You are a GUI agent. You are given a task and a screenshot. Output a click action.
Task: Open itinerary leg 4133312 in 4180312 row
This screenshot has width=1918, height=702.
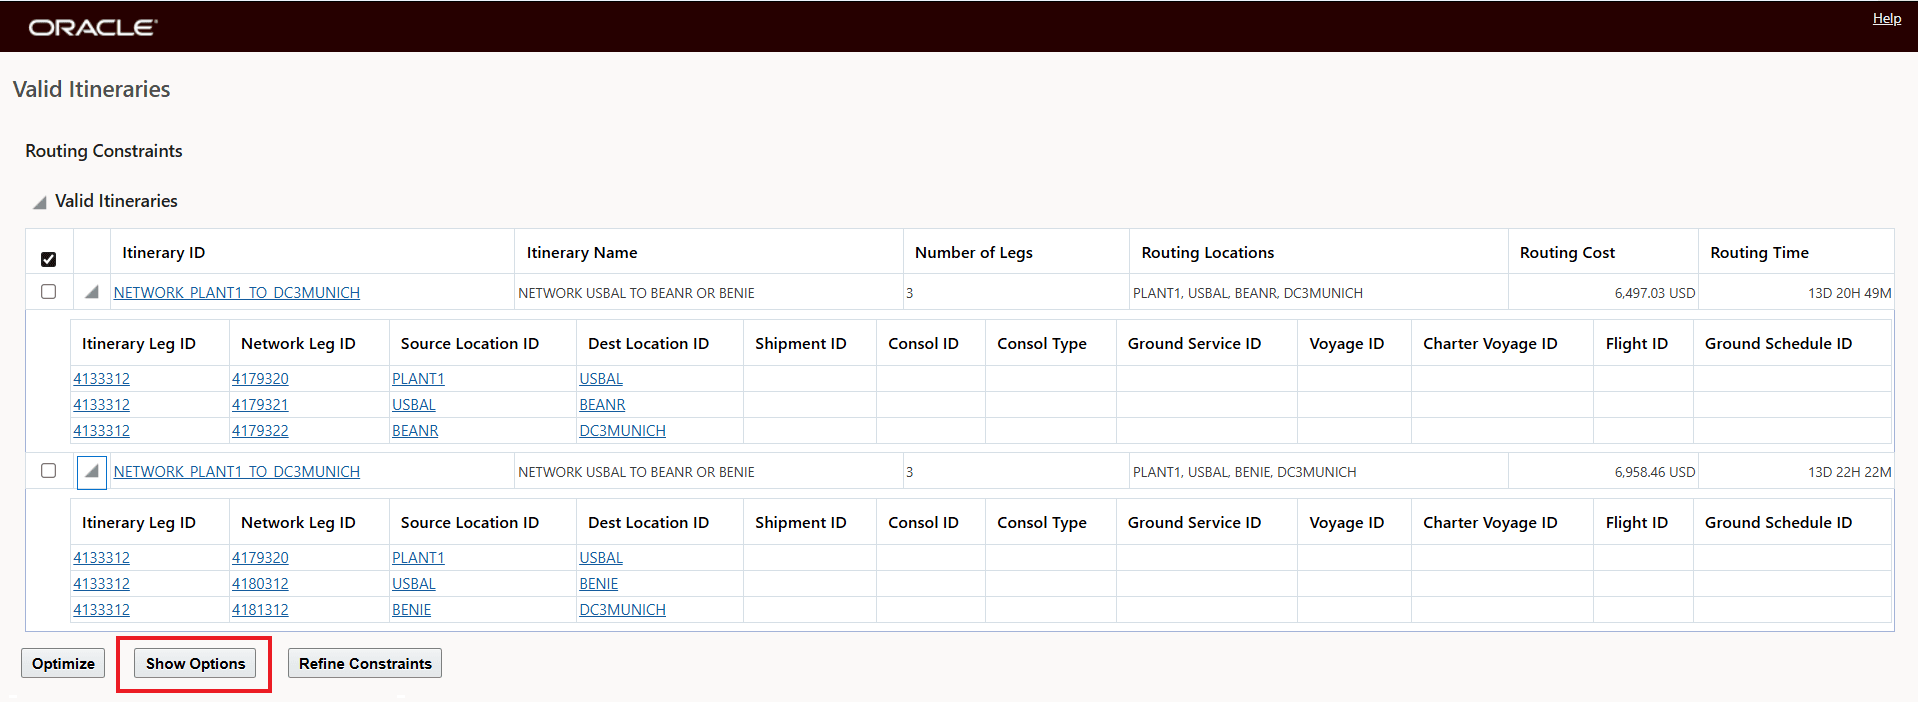tap(101, 584)
